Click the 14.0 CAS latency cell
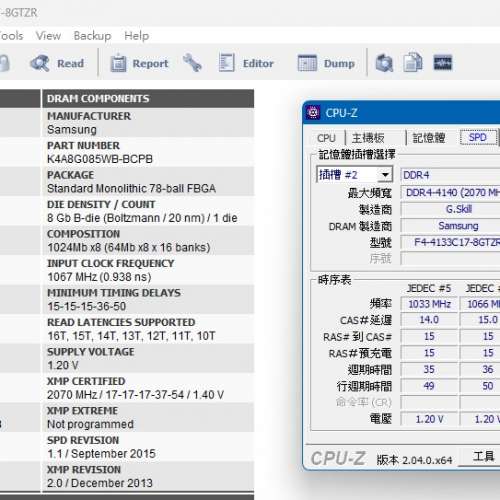This screenshot has width=500, height=500. [x=429, y=320]
